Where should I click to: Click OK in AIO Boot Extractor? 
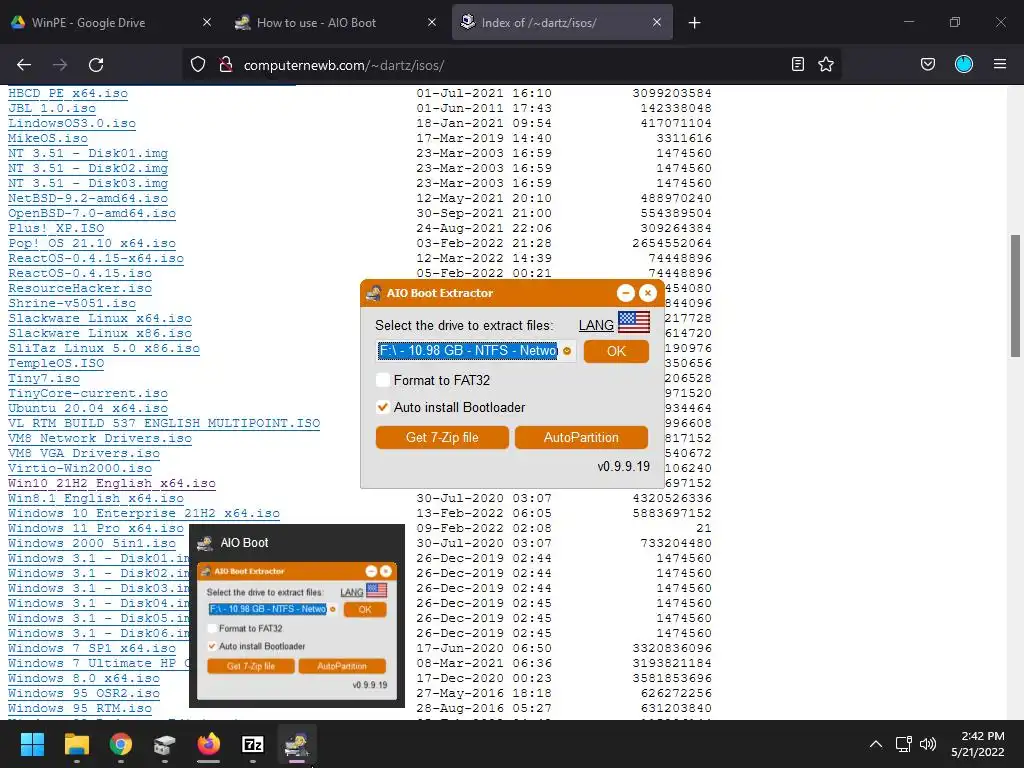pos(616,351)
